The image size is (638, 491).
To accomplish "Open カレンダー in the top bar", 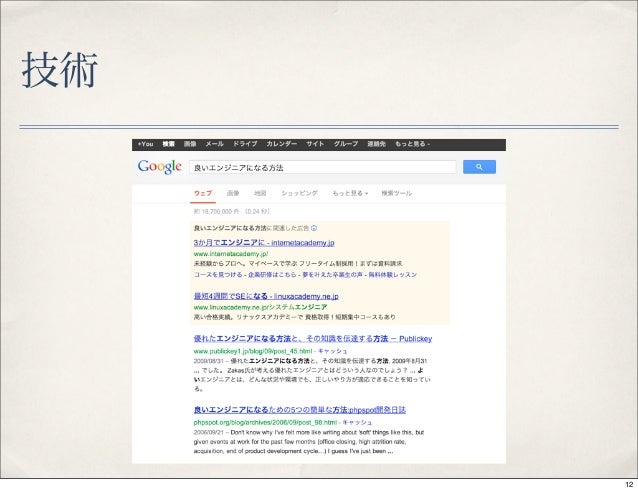I will coord(282,144).
